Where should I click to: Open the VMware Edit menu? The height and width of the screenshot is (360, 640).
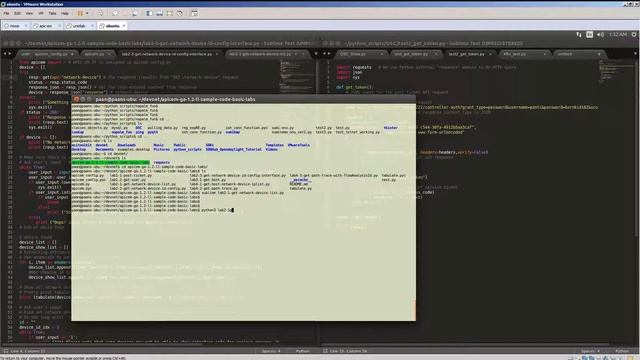click(17, 13)
